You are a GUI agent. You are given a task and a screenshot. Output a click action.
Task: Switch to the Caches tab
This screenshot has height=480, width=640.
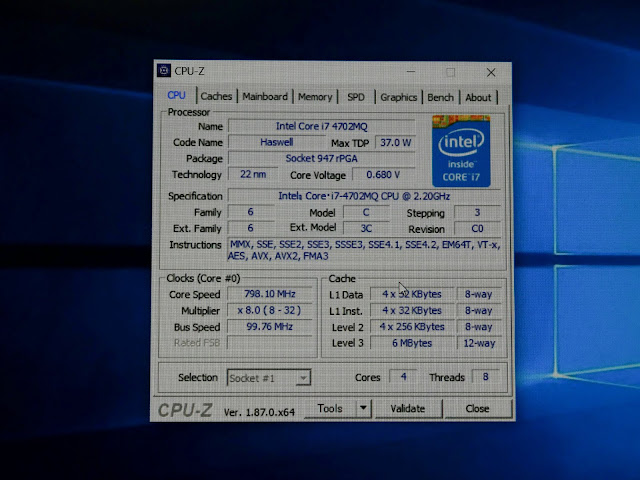pyautogui.click(x=216, y=96)
